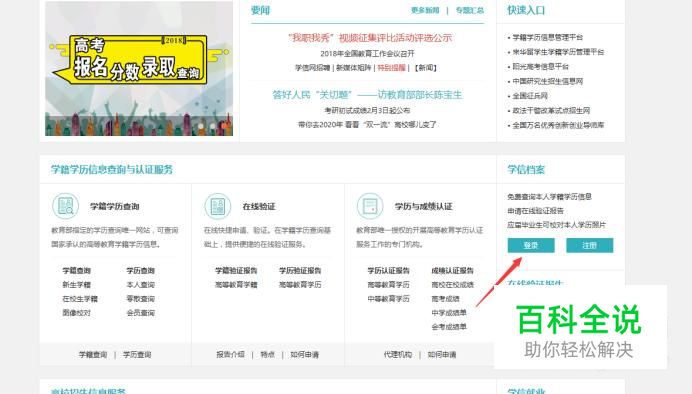The width and height of the screenshot is (692, 394).
Task: Open 2018年全国教育工作会议召开 news item
Action: pos(367,53)
